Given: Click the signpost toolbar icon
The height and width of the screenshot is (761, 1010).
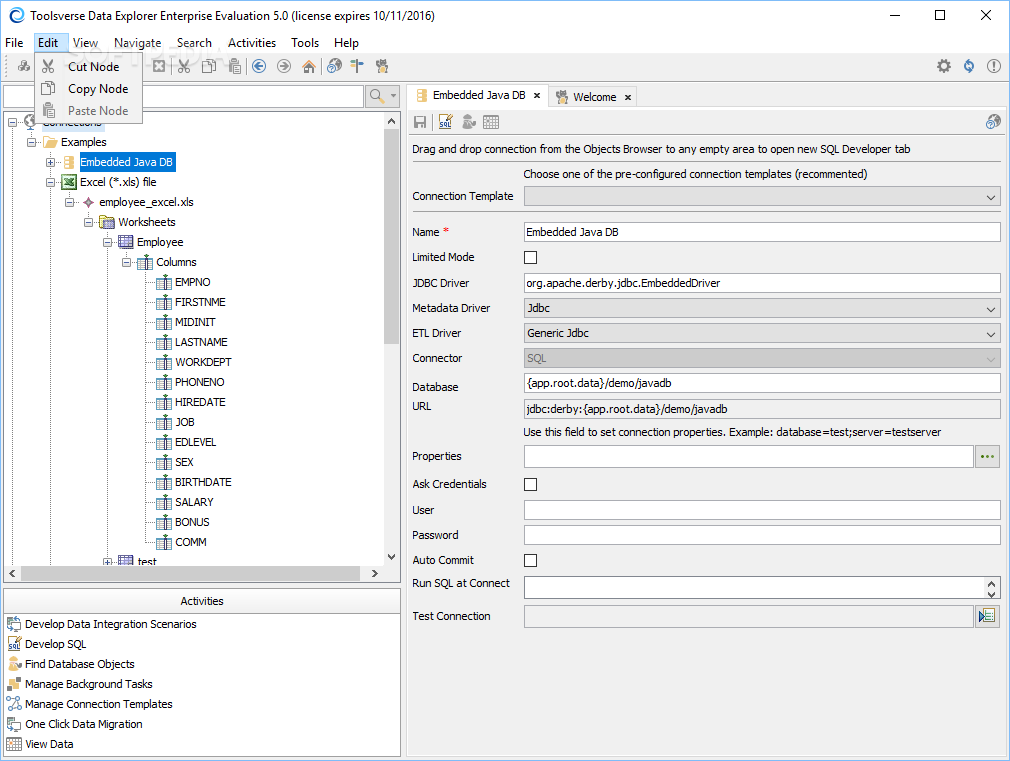Looking at the screenshot, I should tap(357, 66).
